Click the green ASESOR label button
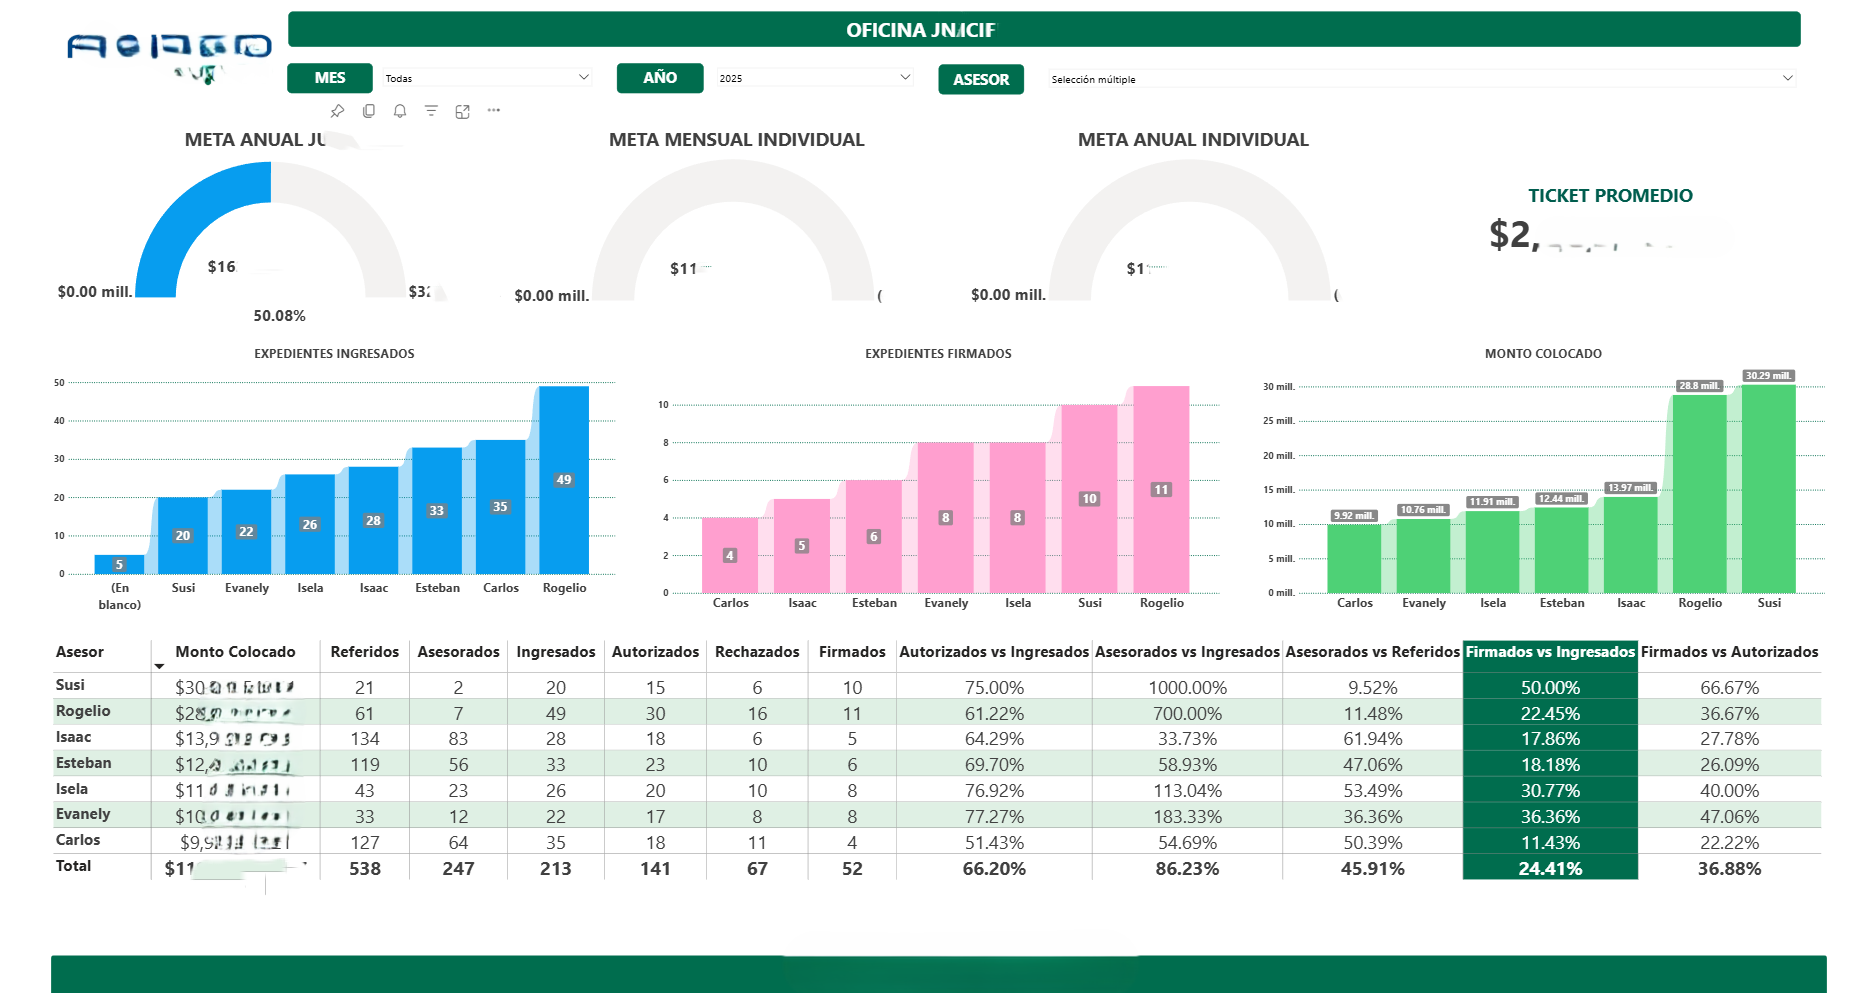This screenshot has height=993, width=1875. pos(980,79)
